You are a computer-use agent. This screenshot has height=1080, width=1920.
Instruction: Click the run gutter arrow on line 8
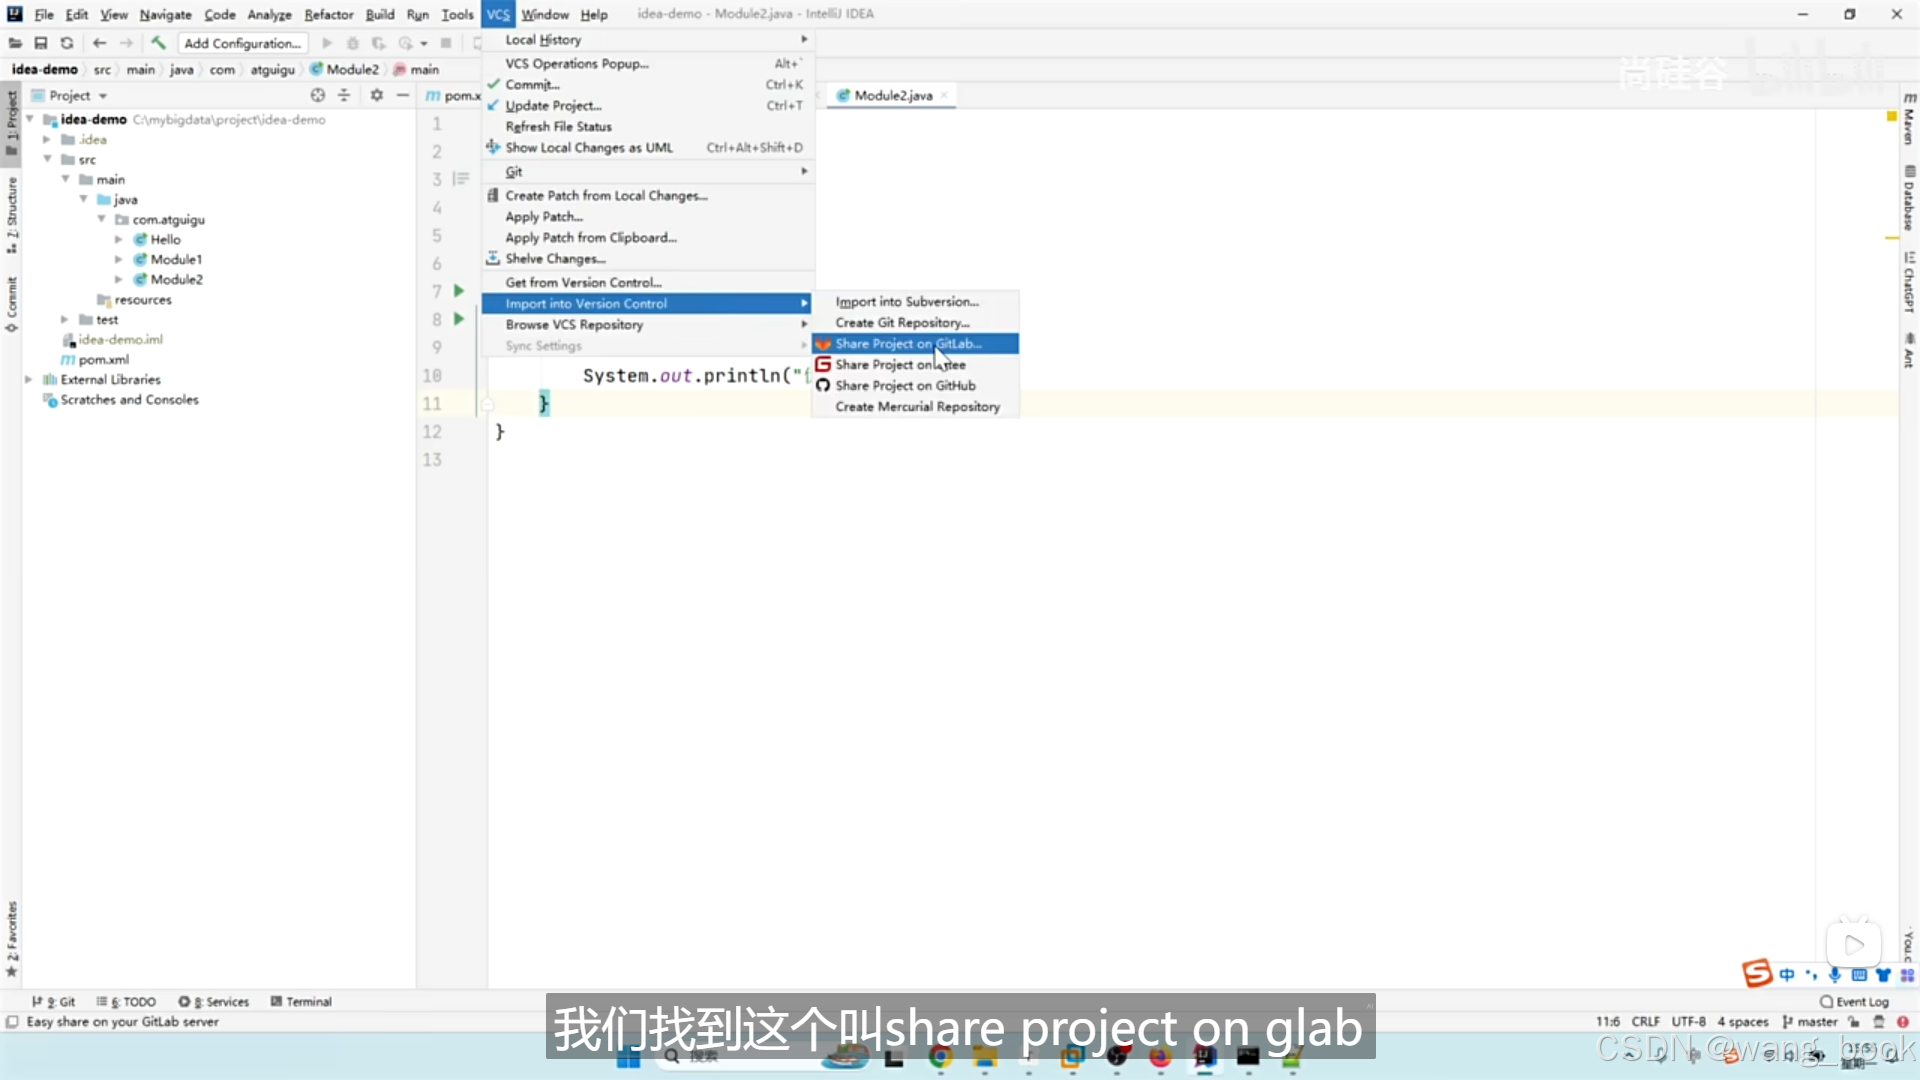(x=459, y=319)
